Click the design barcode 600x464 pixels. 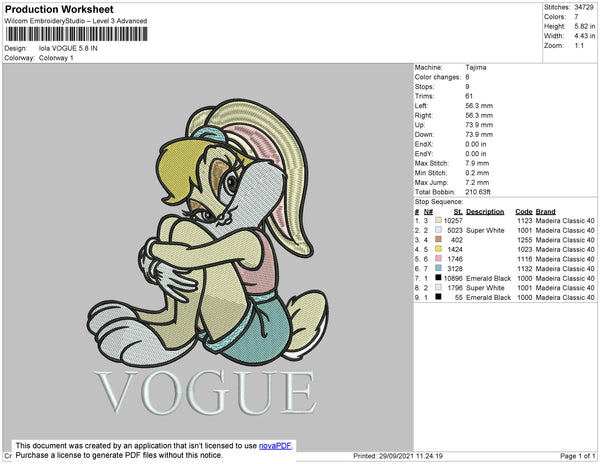76,34
